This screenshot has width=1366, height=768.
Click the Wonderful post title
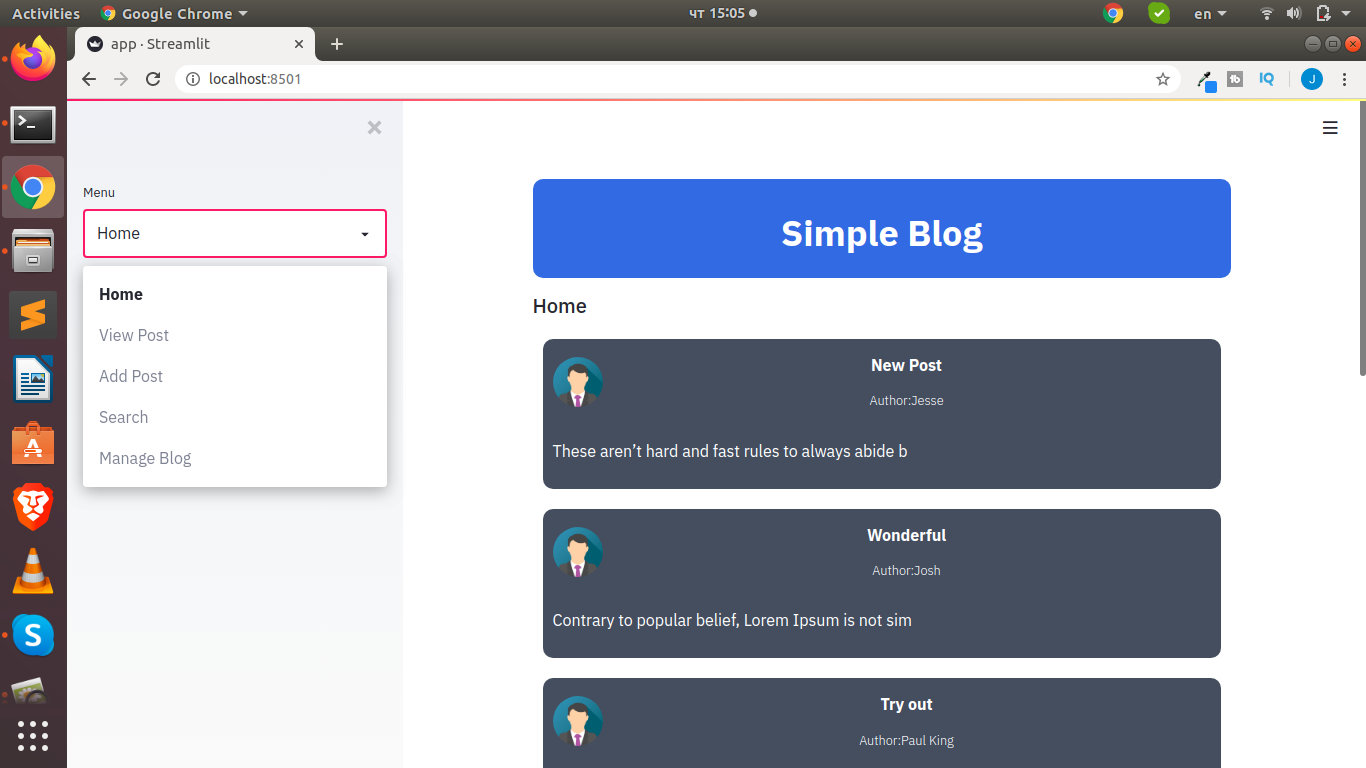[906, 535]
